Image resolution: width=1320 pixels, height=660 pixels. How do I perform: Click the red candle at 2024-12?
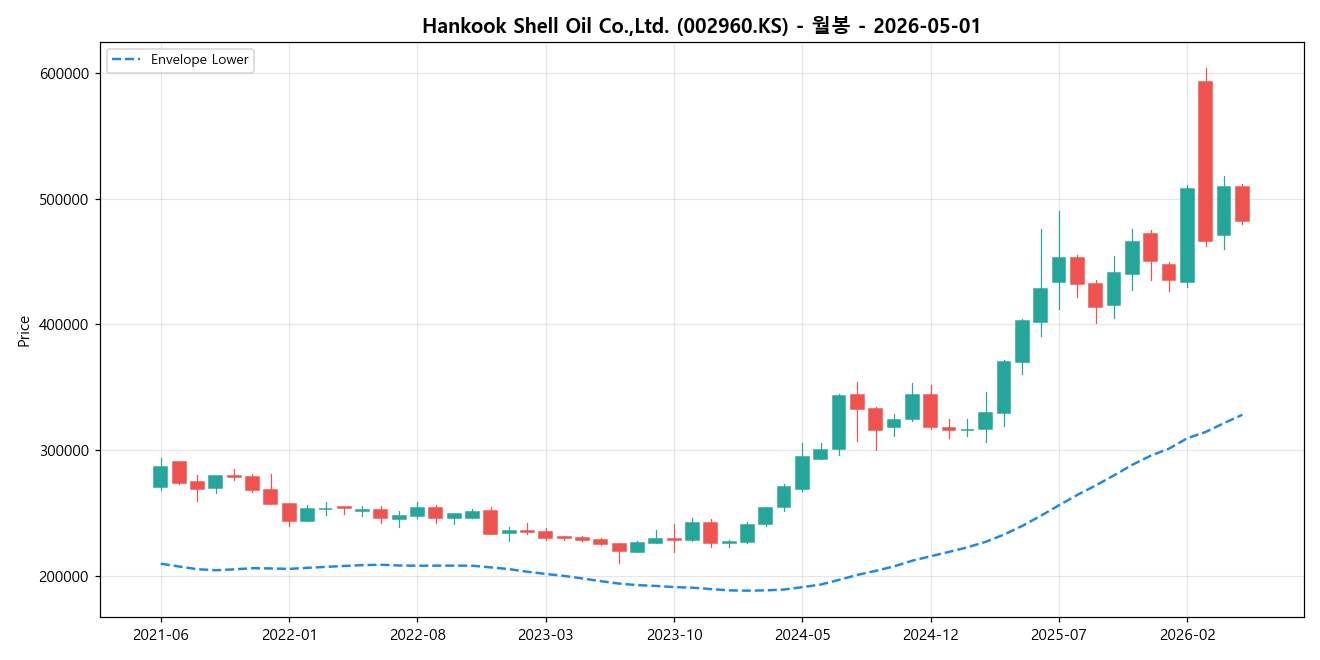pos(930,411)
